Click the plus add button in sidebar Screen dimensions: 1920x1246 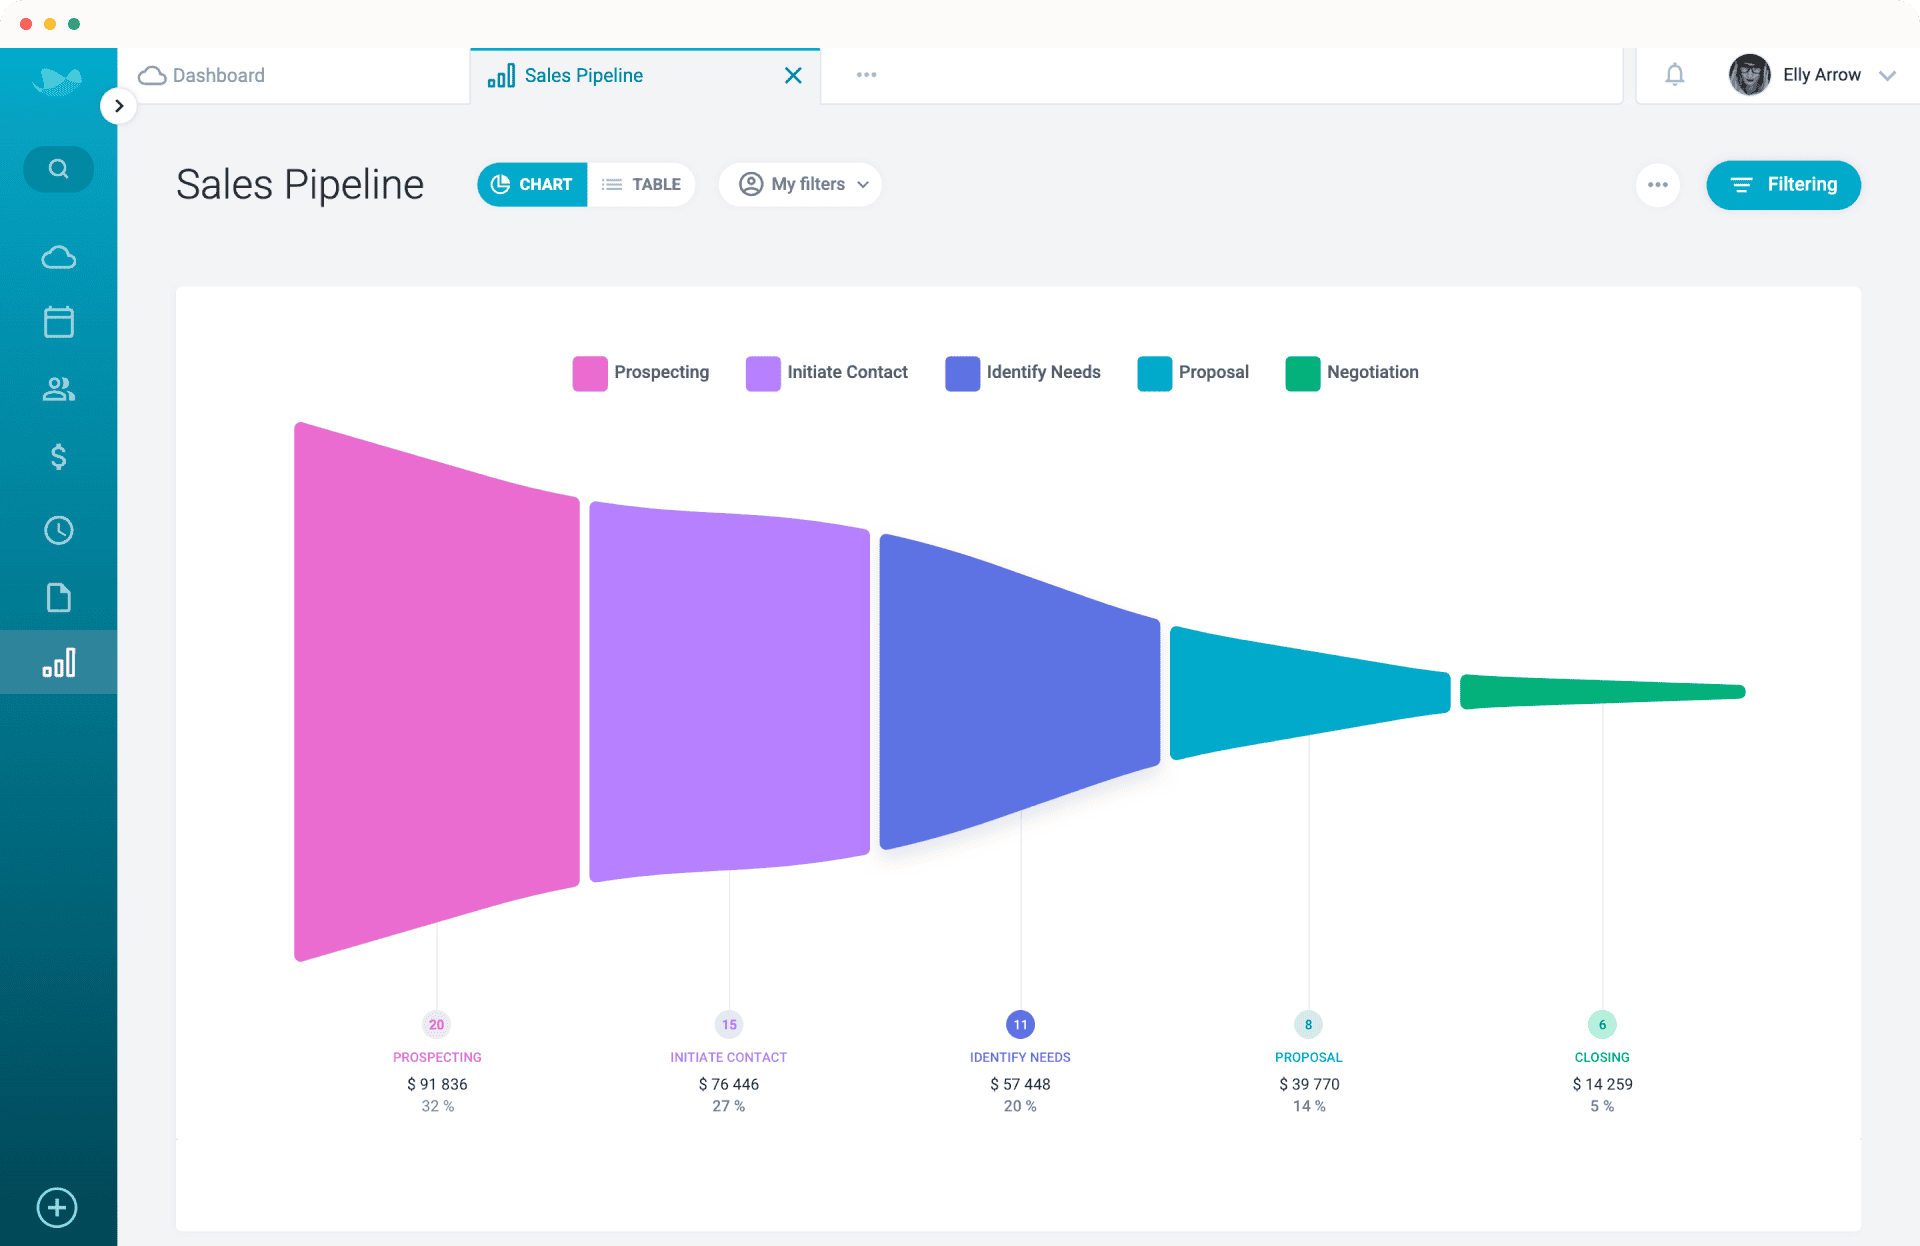pos(57,1207)
